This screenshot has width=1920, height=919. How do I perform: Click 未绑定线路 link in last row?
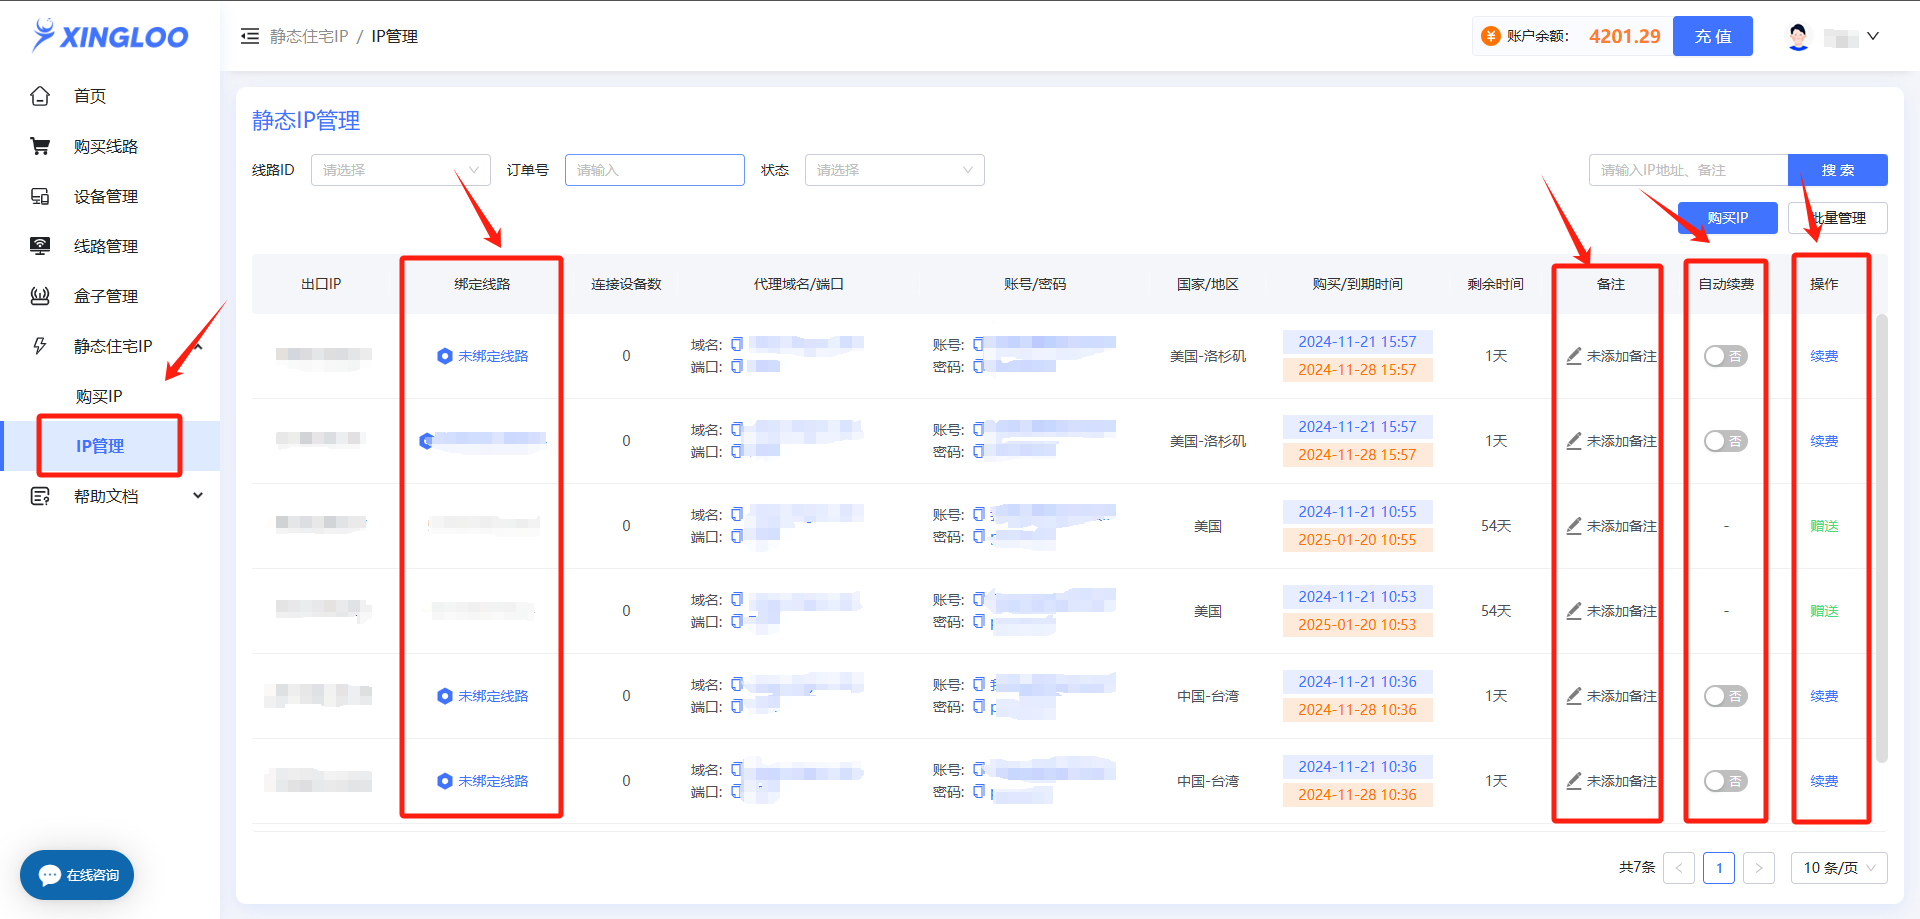coord(493,781)
